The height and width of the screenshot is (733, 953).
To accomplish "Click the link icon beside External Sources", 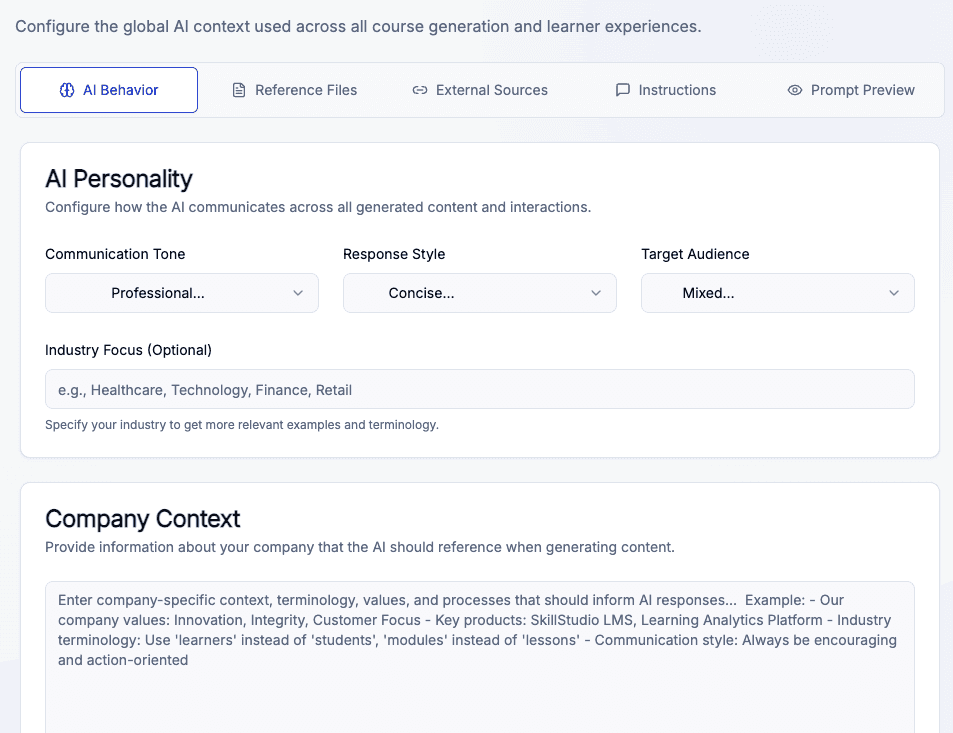I will [420, 90].
